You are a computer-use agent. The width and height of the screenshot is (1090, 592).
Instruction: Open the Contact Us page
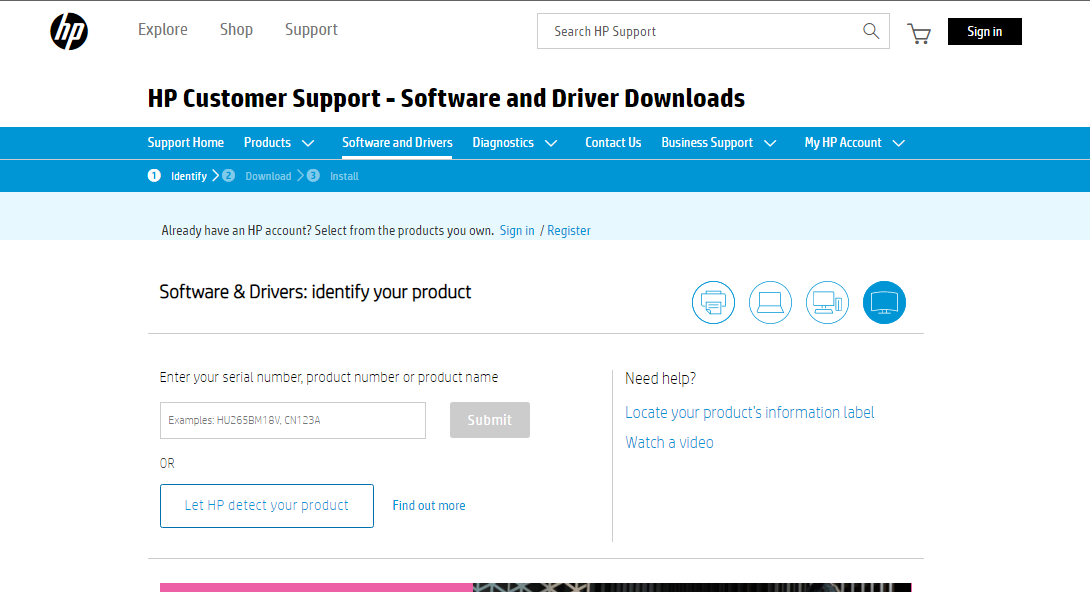pyautogui.click(x=613, y=143)
